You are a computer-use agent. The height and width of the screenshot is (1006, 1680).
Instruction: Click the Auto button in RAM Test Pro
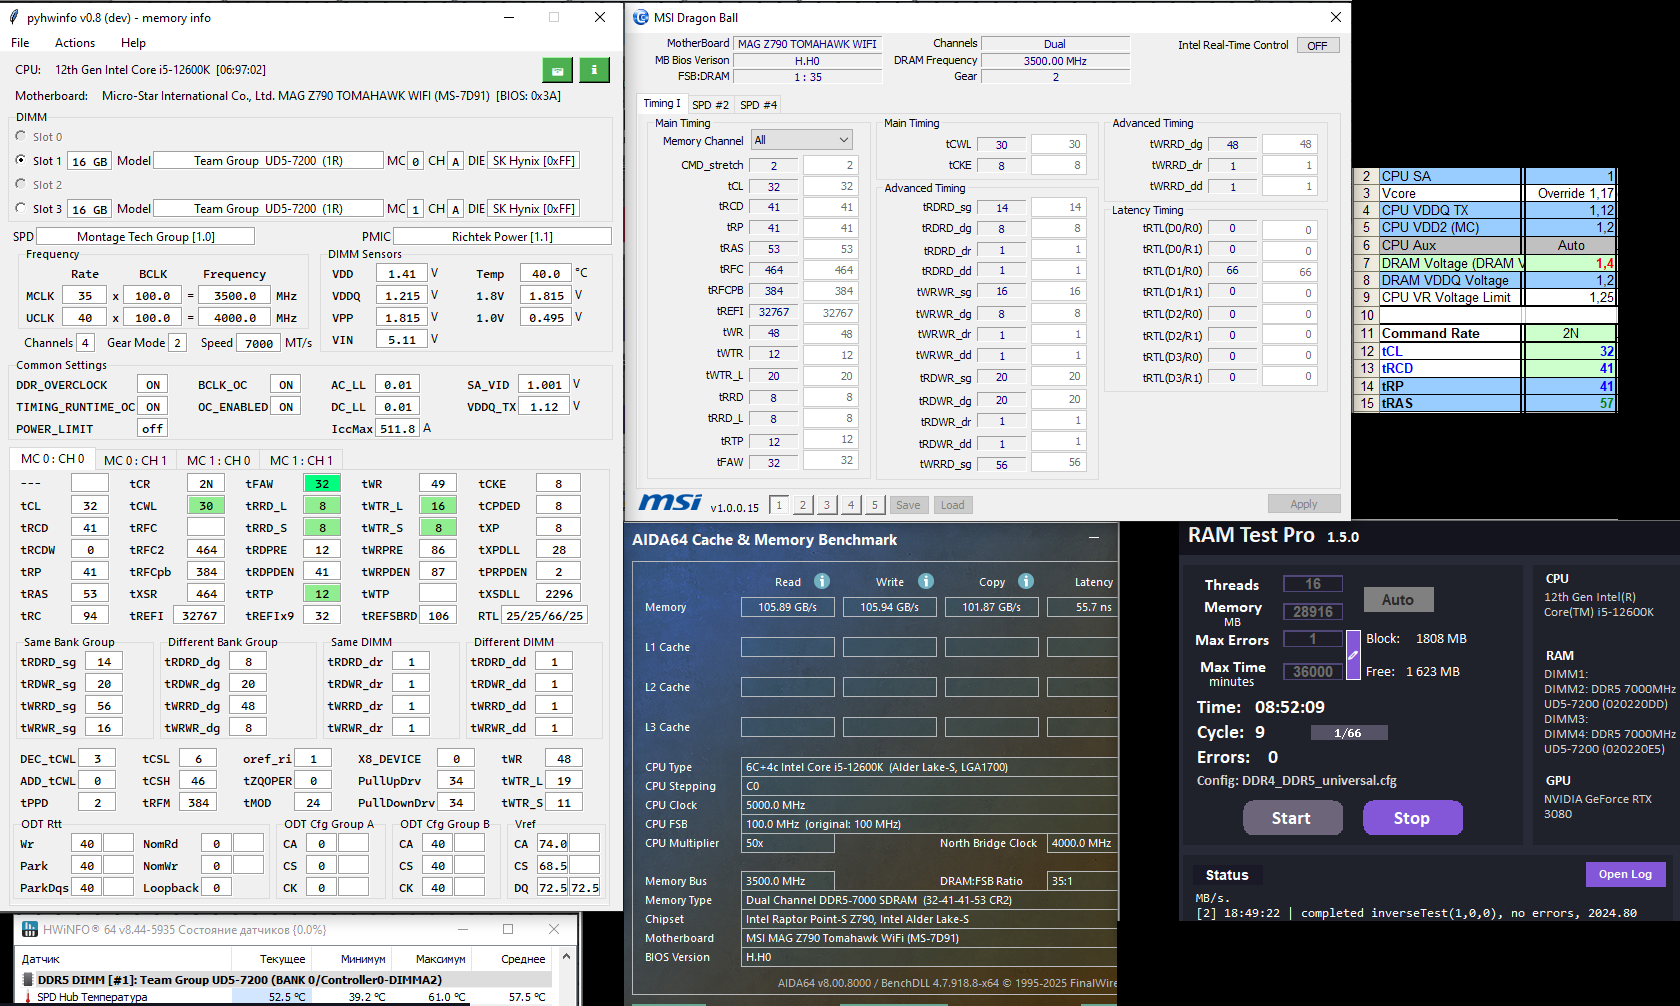1398,600
